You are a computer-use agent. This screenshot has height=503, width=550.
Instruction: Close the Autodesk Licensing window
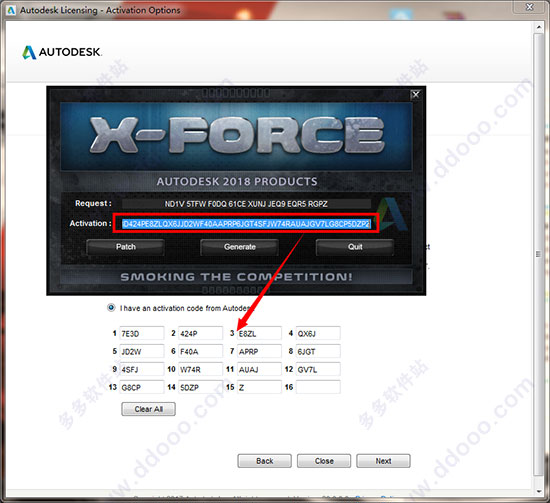[x=530, y=7]
